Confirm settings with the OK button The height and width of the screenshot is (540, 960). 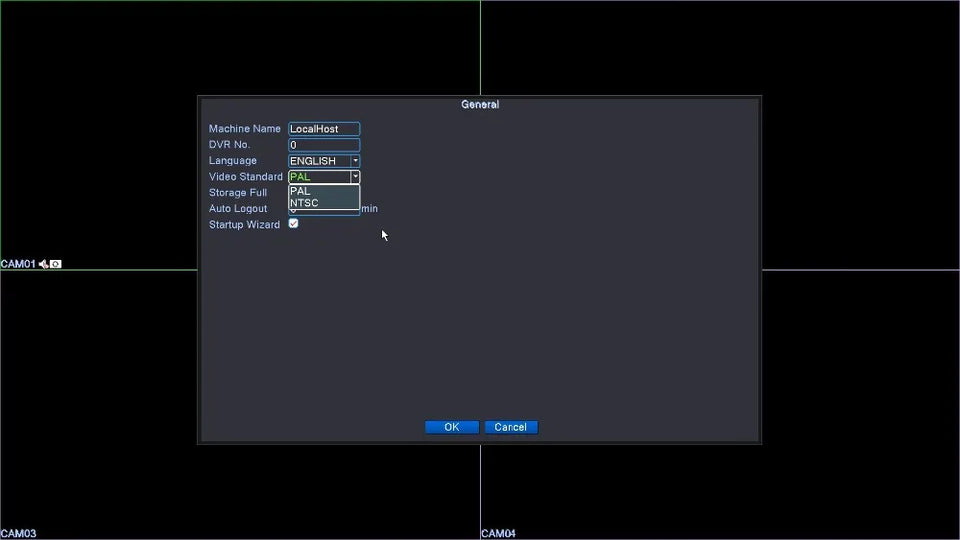pos(452,427)
